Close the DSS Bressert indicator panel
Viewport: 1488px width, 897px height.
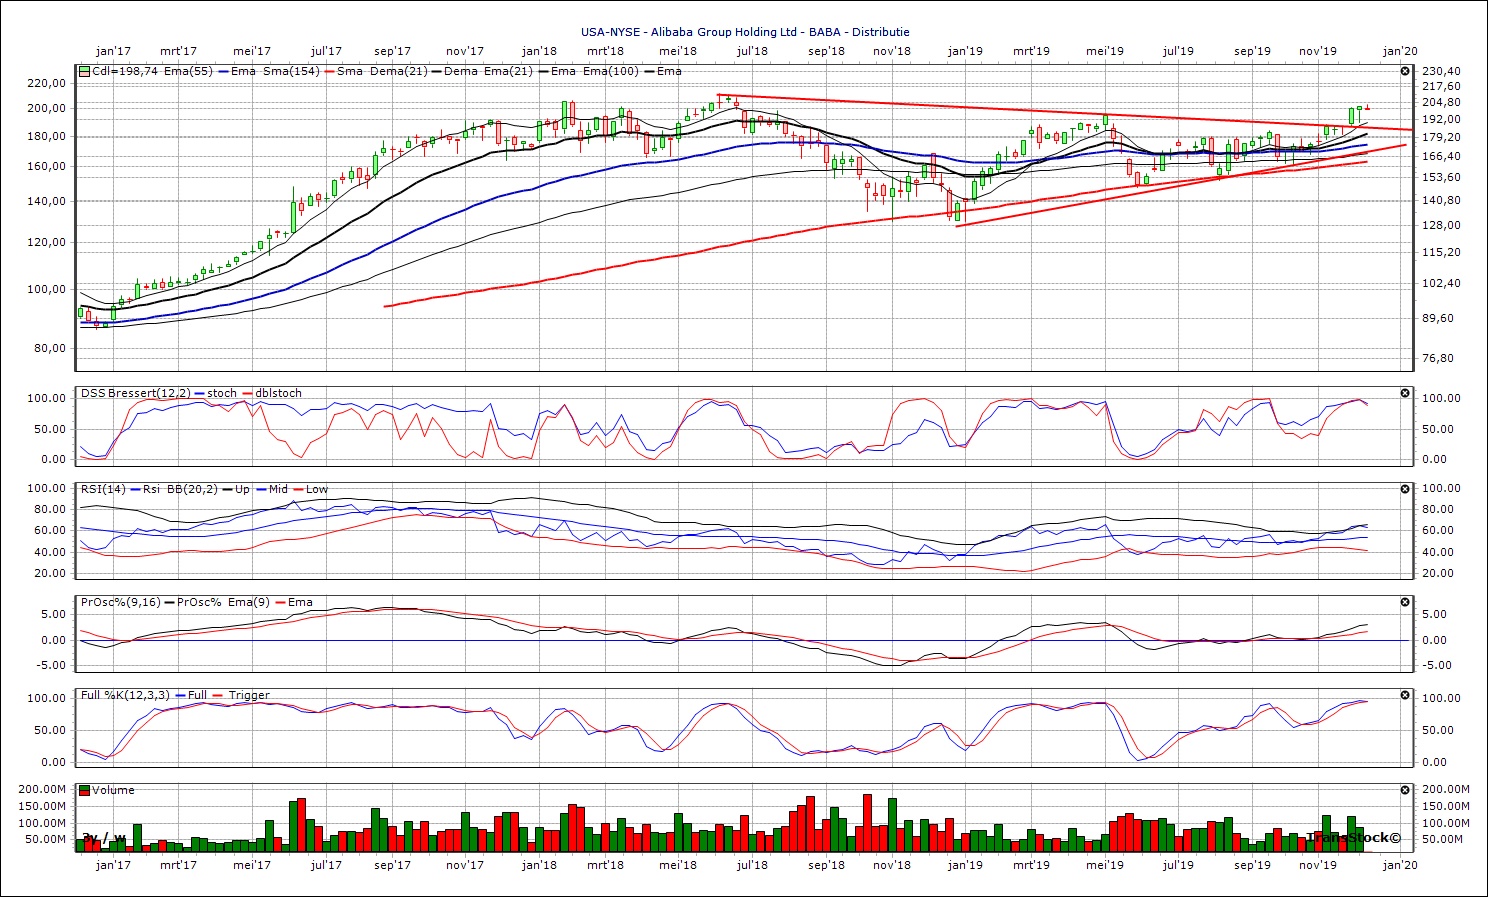pyautogui.click(x=1405, y=393)
